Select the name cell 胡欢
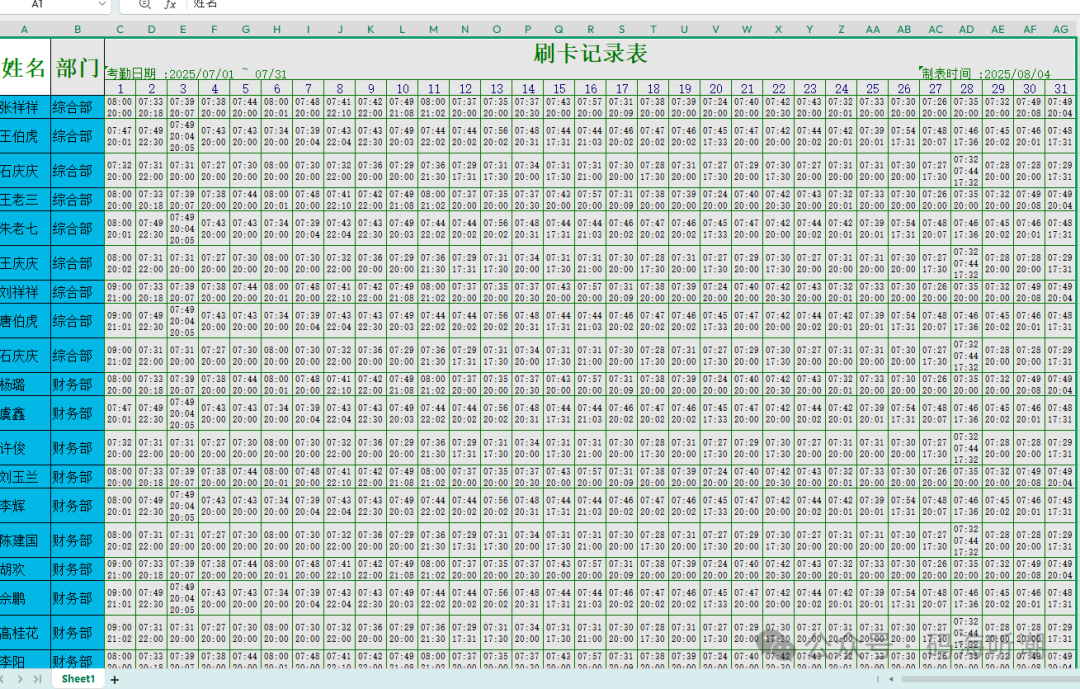The height and width of the screenshot is (689, 1080). pos(25,569)
